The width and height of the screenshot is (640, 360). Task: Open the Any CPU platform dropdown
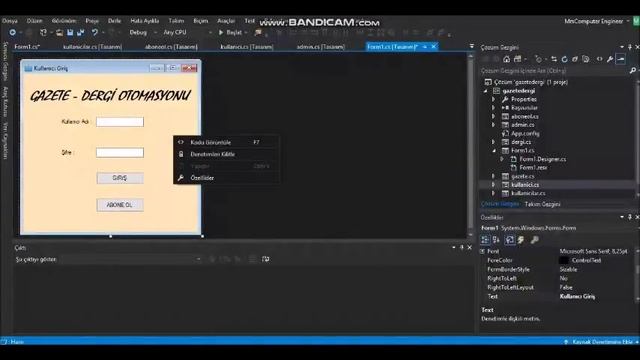point(187,32)
